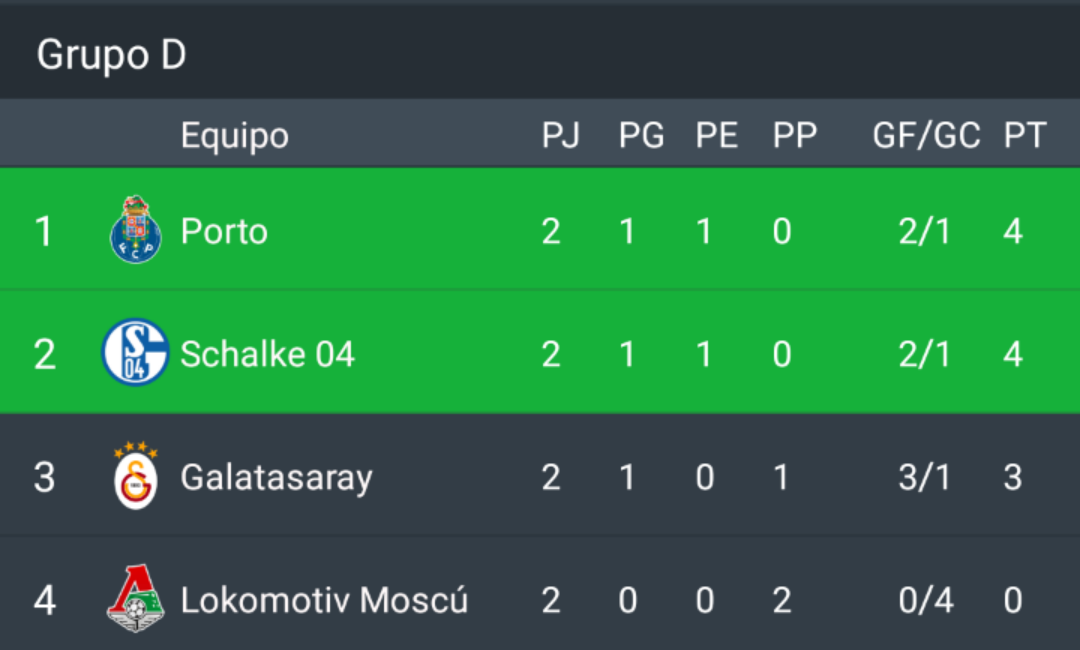Click the Schalke 04 club crest
The height and width of the screenshot is (650, 1080).
[135, 352]
